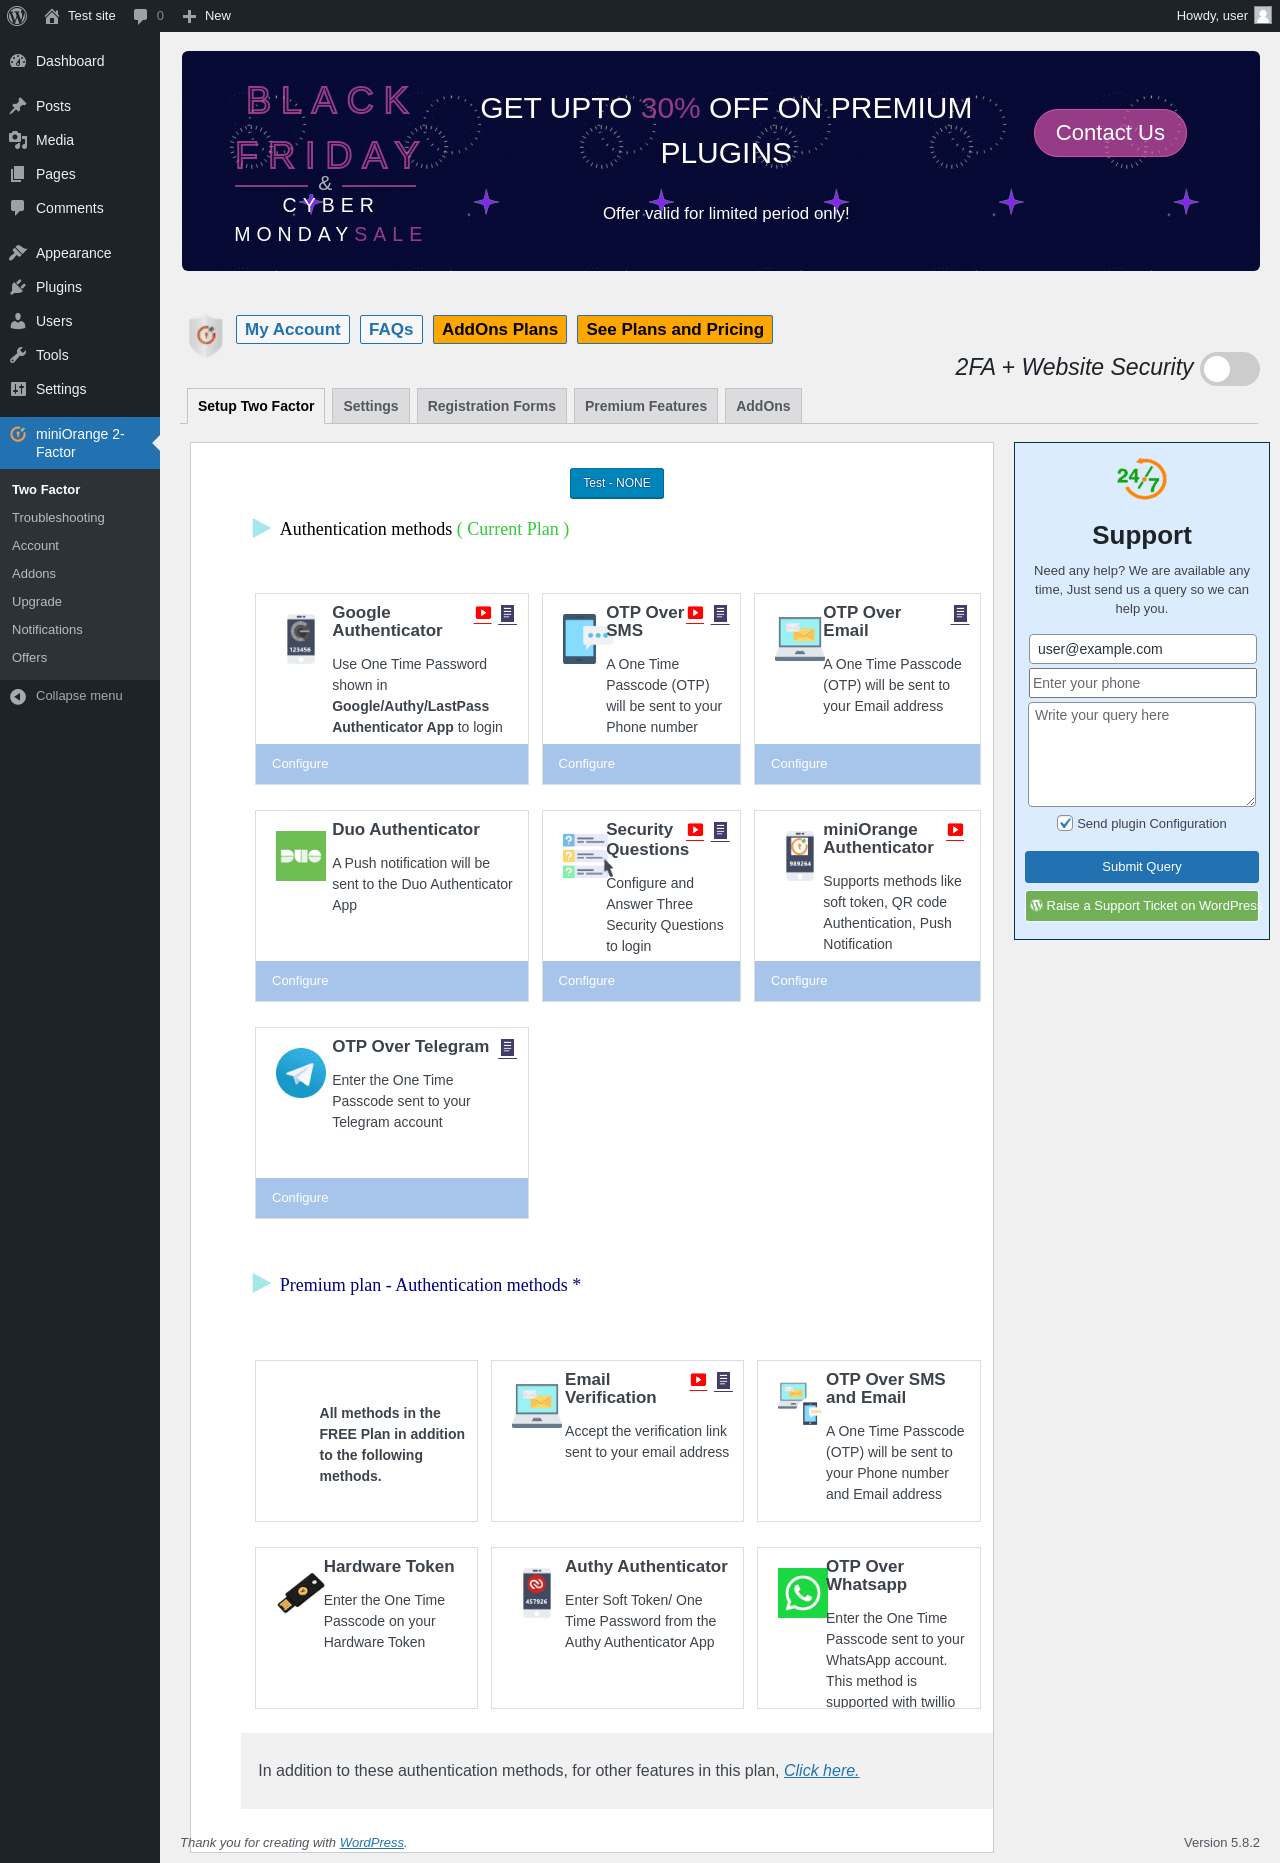Toggle 2FA + Website Security switch
The height and width of the screenshot is (1863, 1280).
[1230, 369]
